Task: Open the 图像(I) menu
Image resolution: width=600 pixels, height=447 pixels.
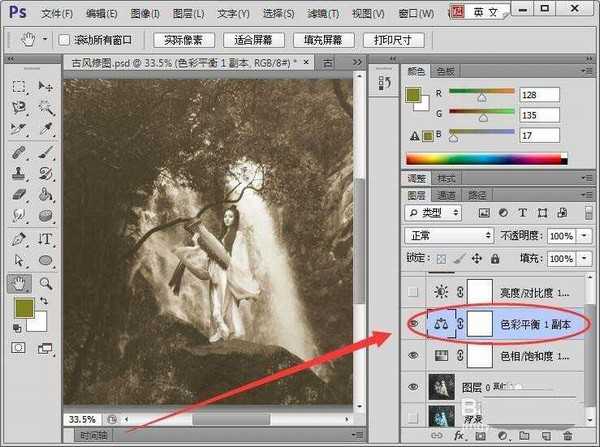Action: click(146, 14)
